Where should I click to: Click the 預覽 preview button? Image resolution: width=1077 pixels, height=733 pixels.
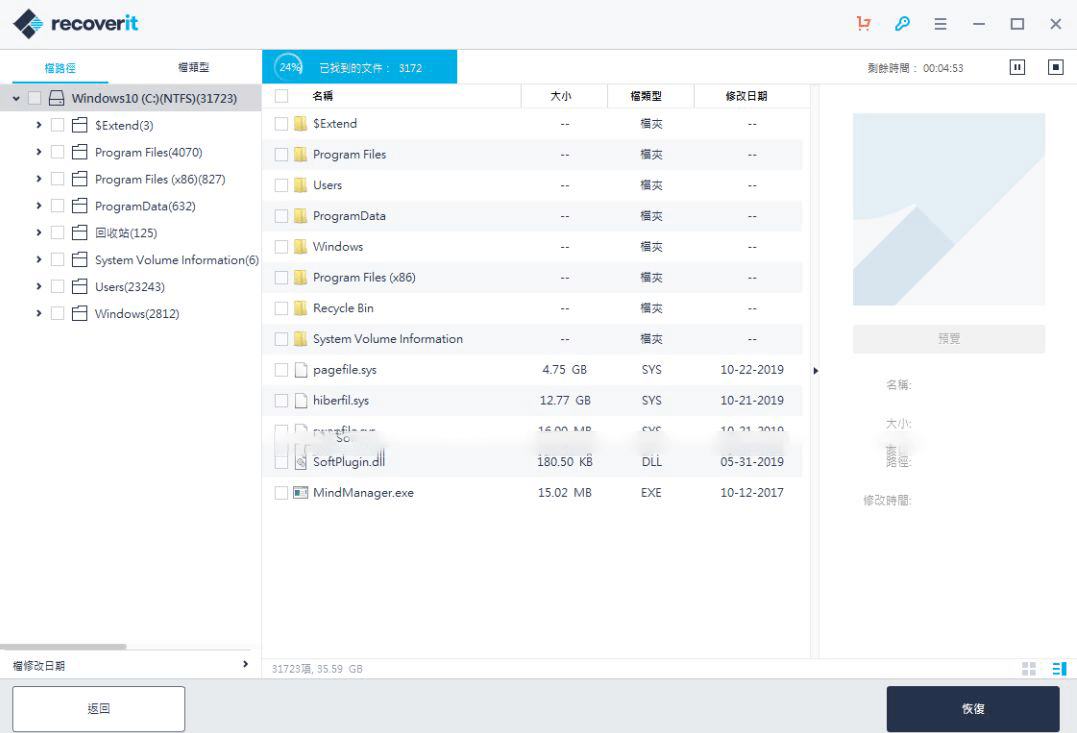point(949,339)
